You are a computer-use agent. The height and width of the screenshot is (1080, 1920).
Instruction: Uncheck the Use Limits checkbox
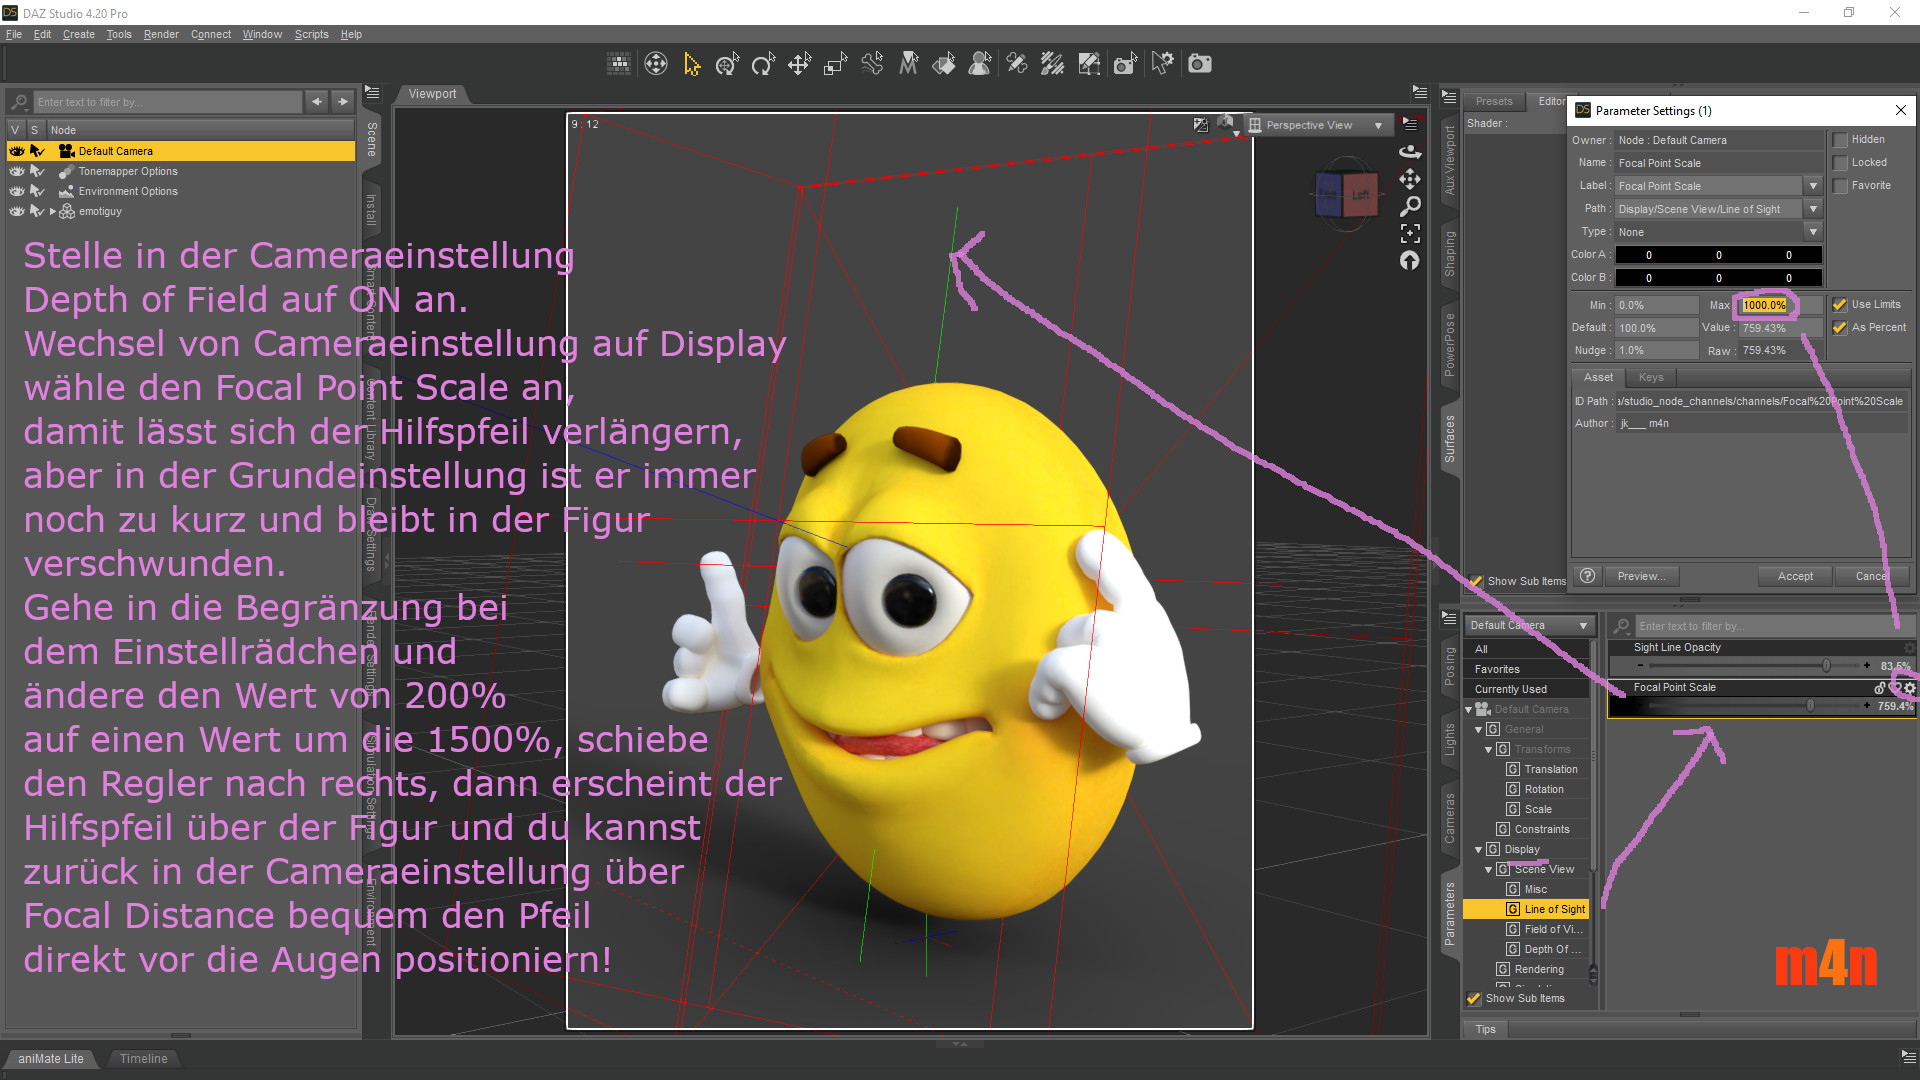click(x=1840, y=305)
